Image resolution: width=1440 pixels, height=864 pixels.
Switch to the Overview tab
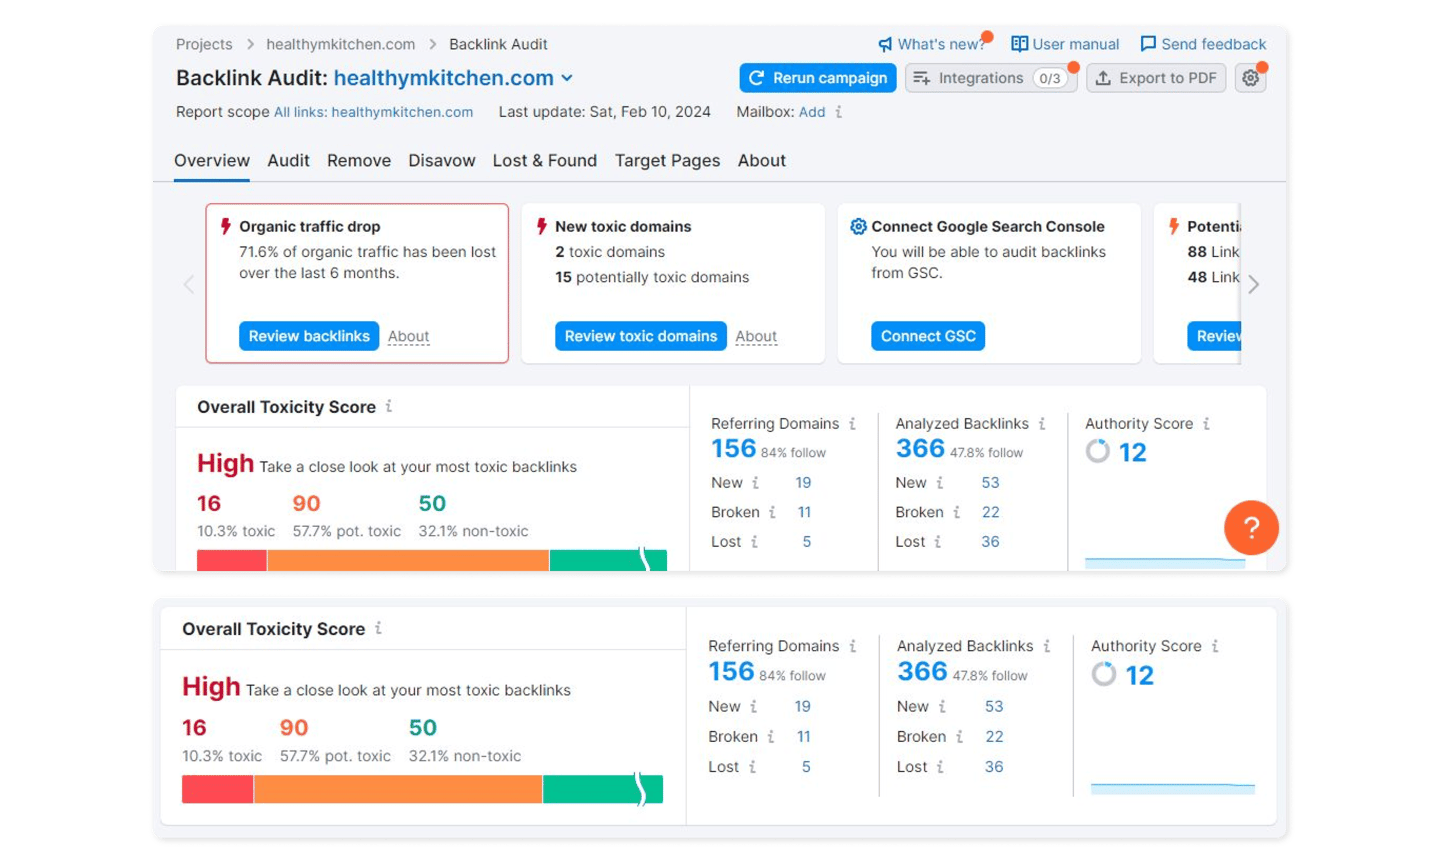212,160
